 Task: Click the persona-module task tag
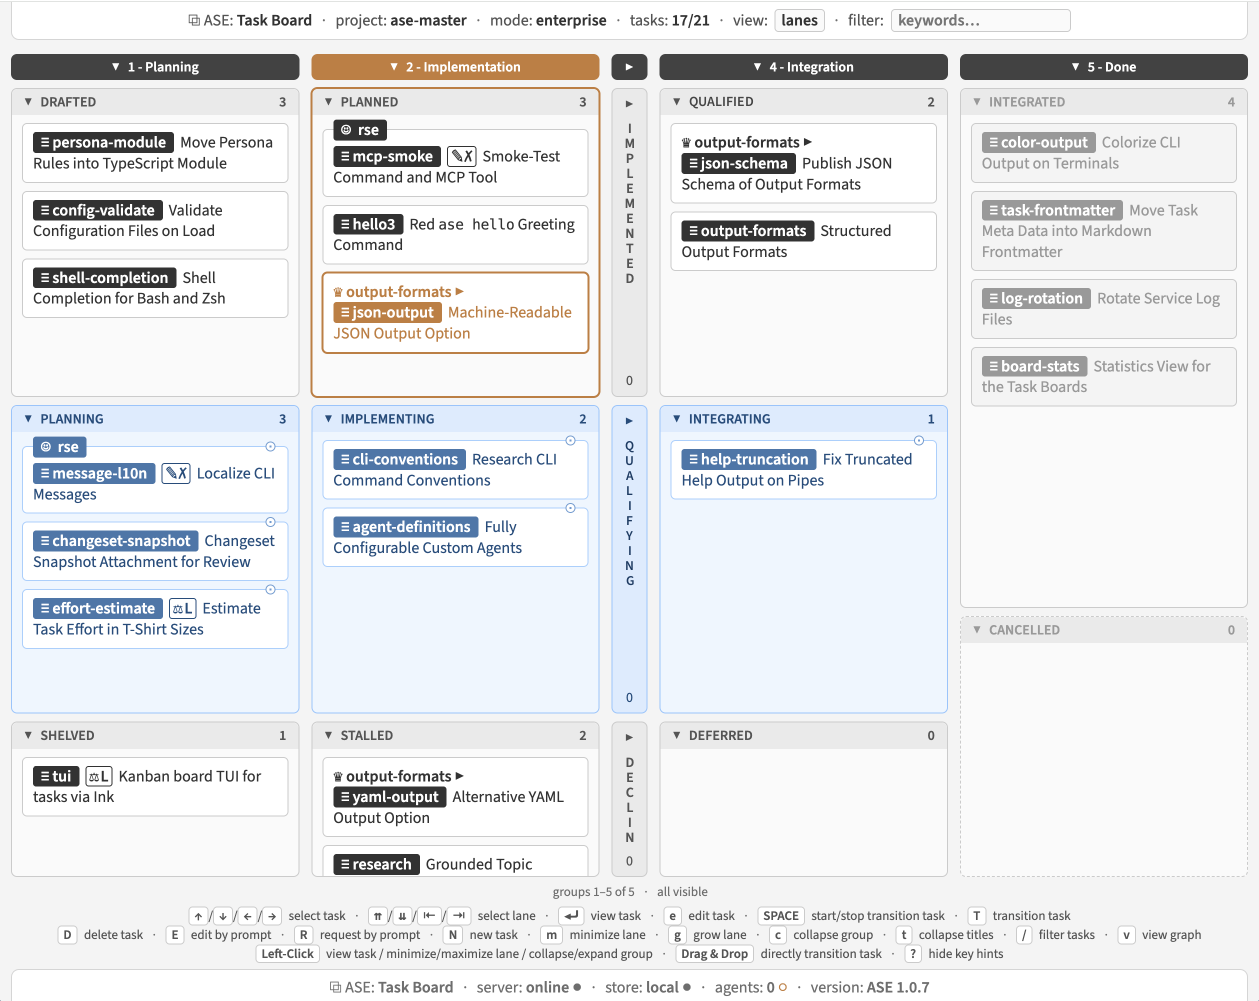[x=103, y=142]
